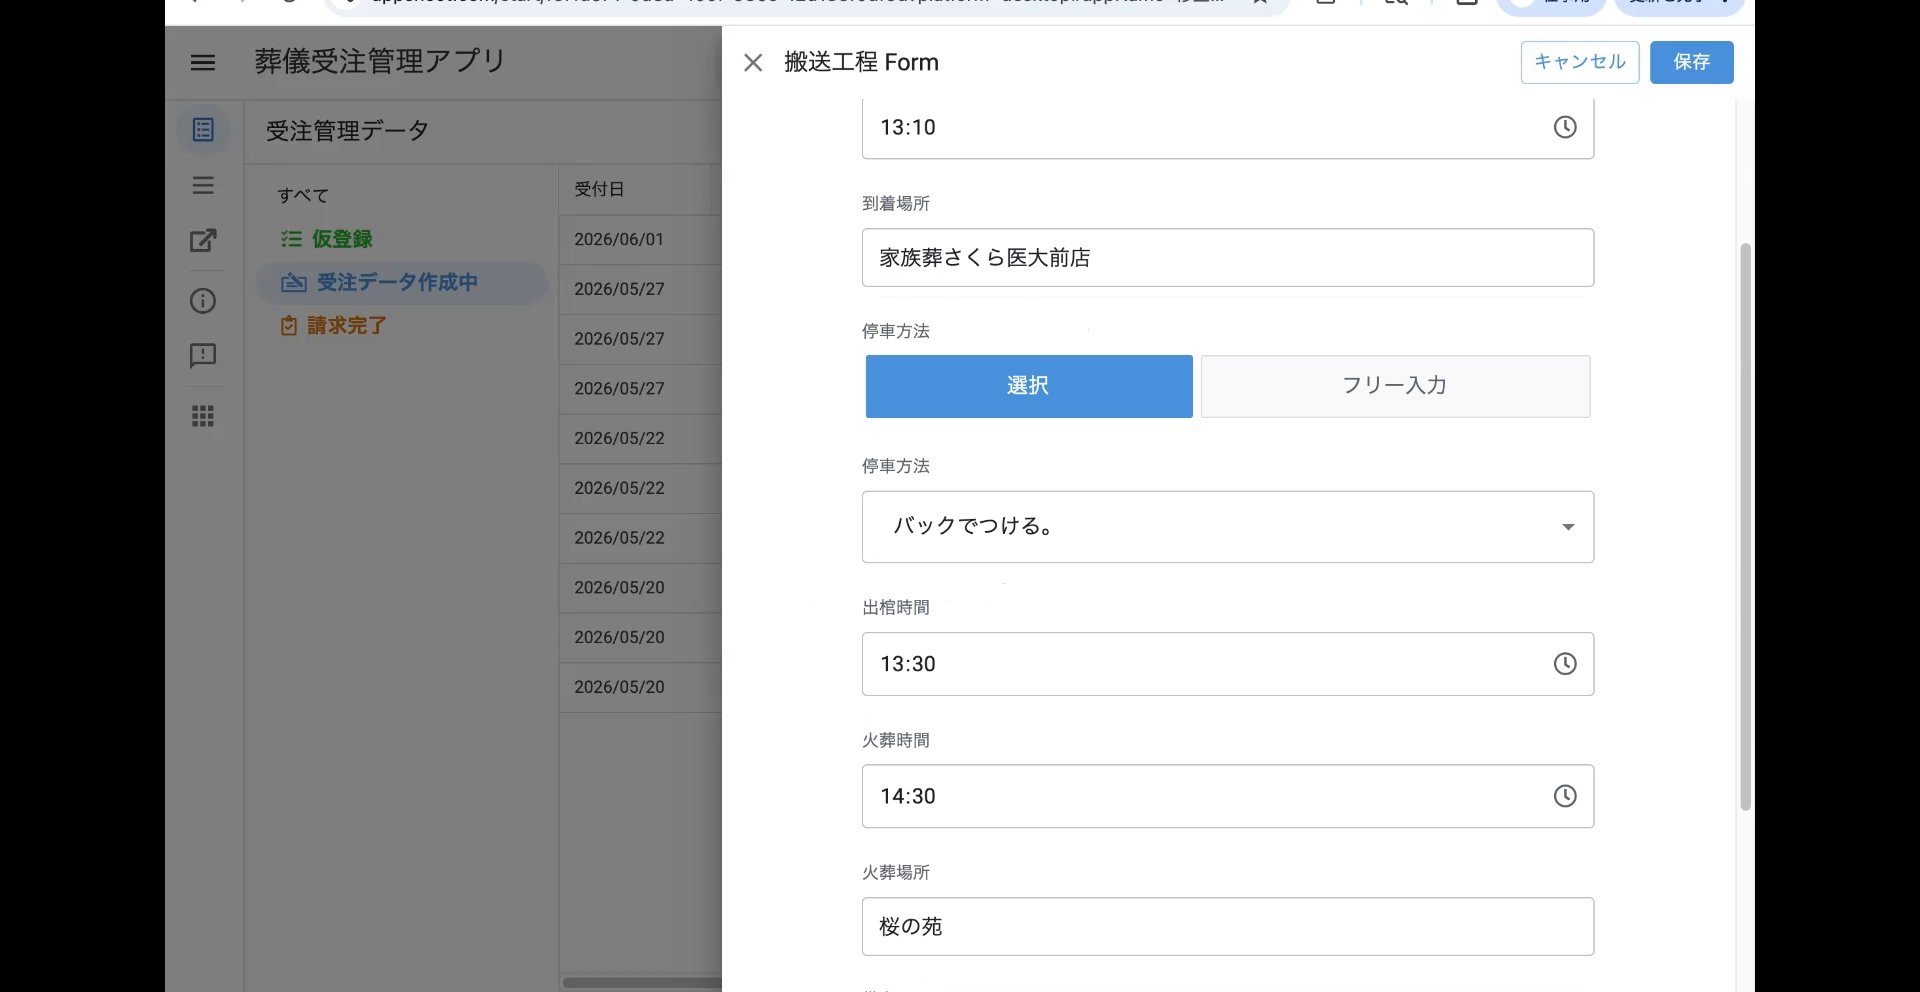Image resolution: width=1920 pixels, height=992 pixels.
Task: Select the row dated 2026/06/01
Action: click(x=640, y=240)
